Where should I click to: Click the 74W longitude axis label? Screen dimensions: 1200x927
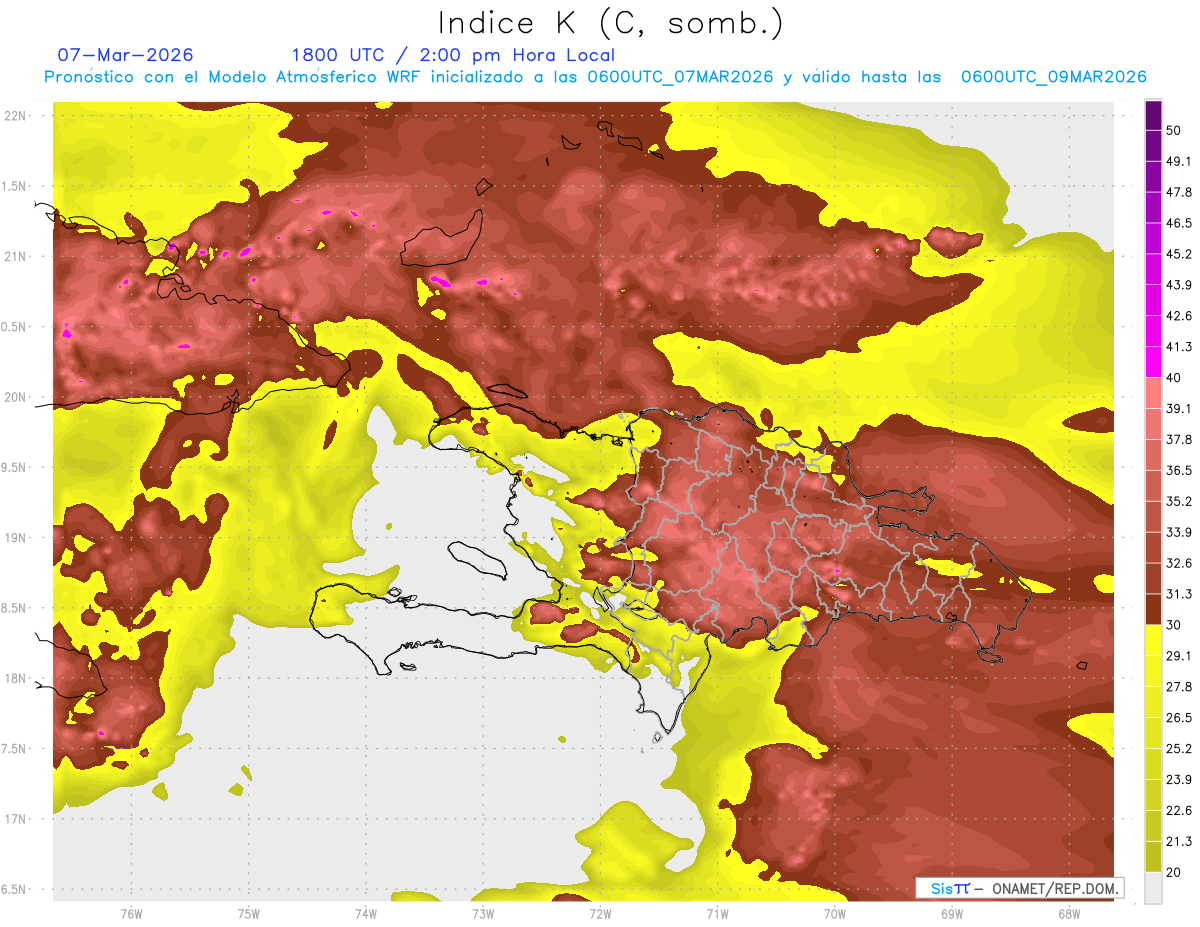[x=365, y=914]
